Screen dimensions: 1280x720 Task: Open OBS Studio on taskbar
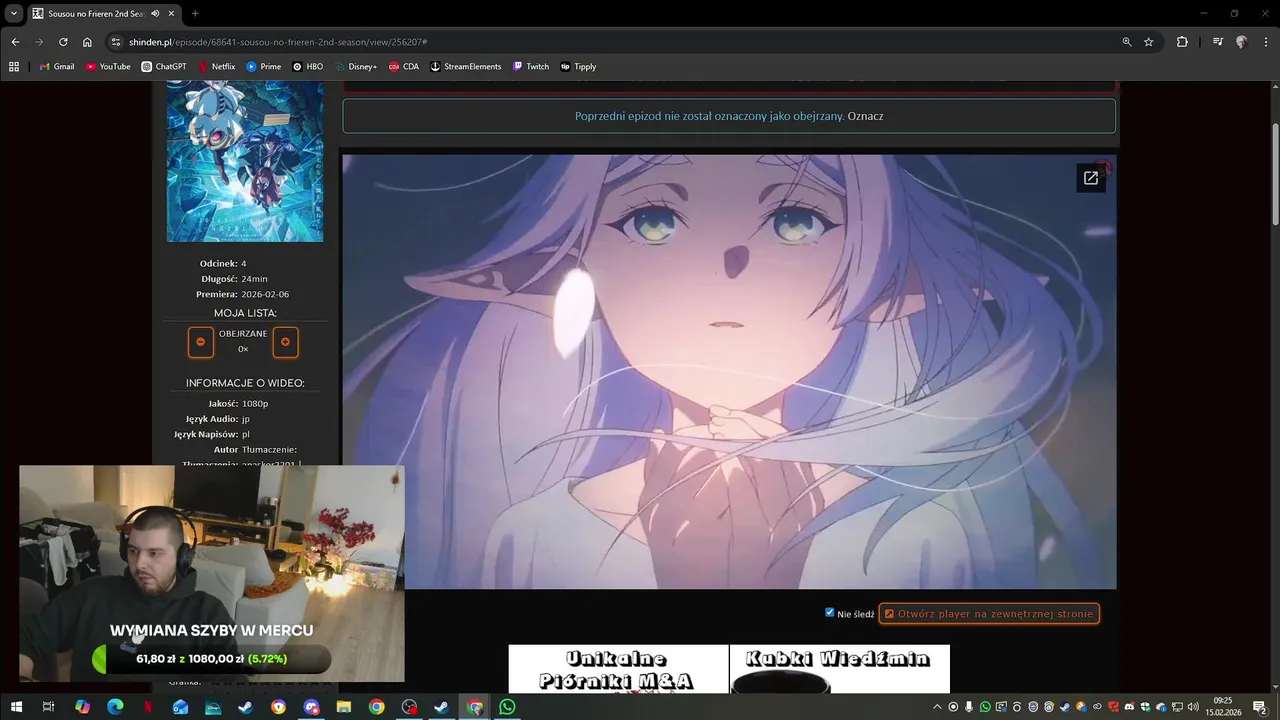[409, 707]
